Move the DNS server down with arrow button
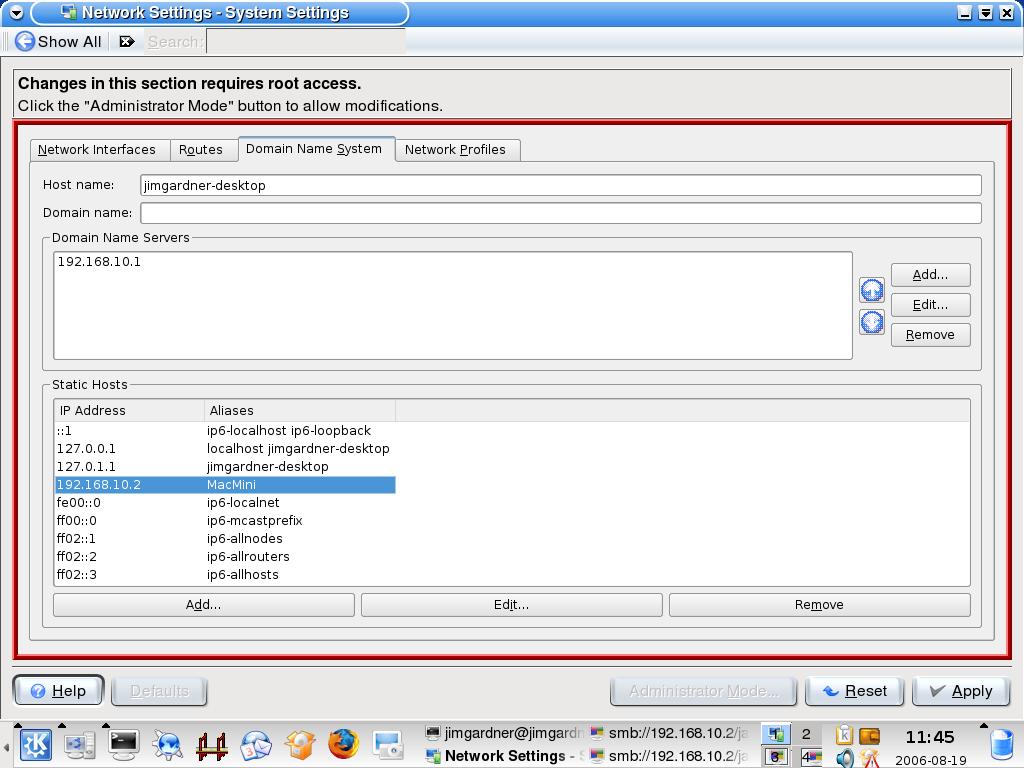The width and height of the screenshot is (1024, 768). (x=872, y=322)
